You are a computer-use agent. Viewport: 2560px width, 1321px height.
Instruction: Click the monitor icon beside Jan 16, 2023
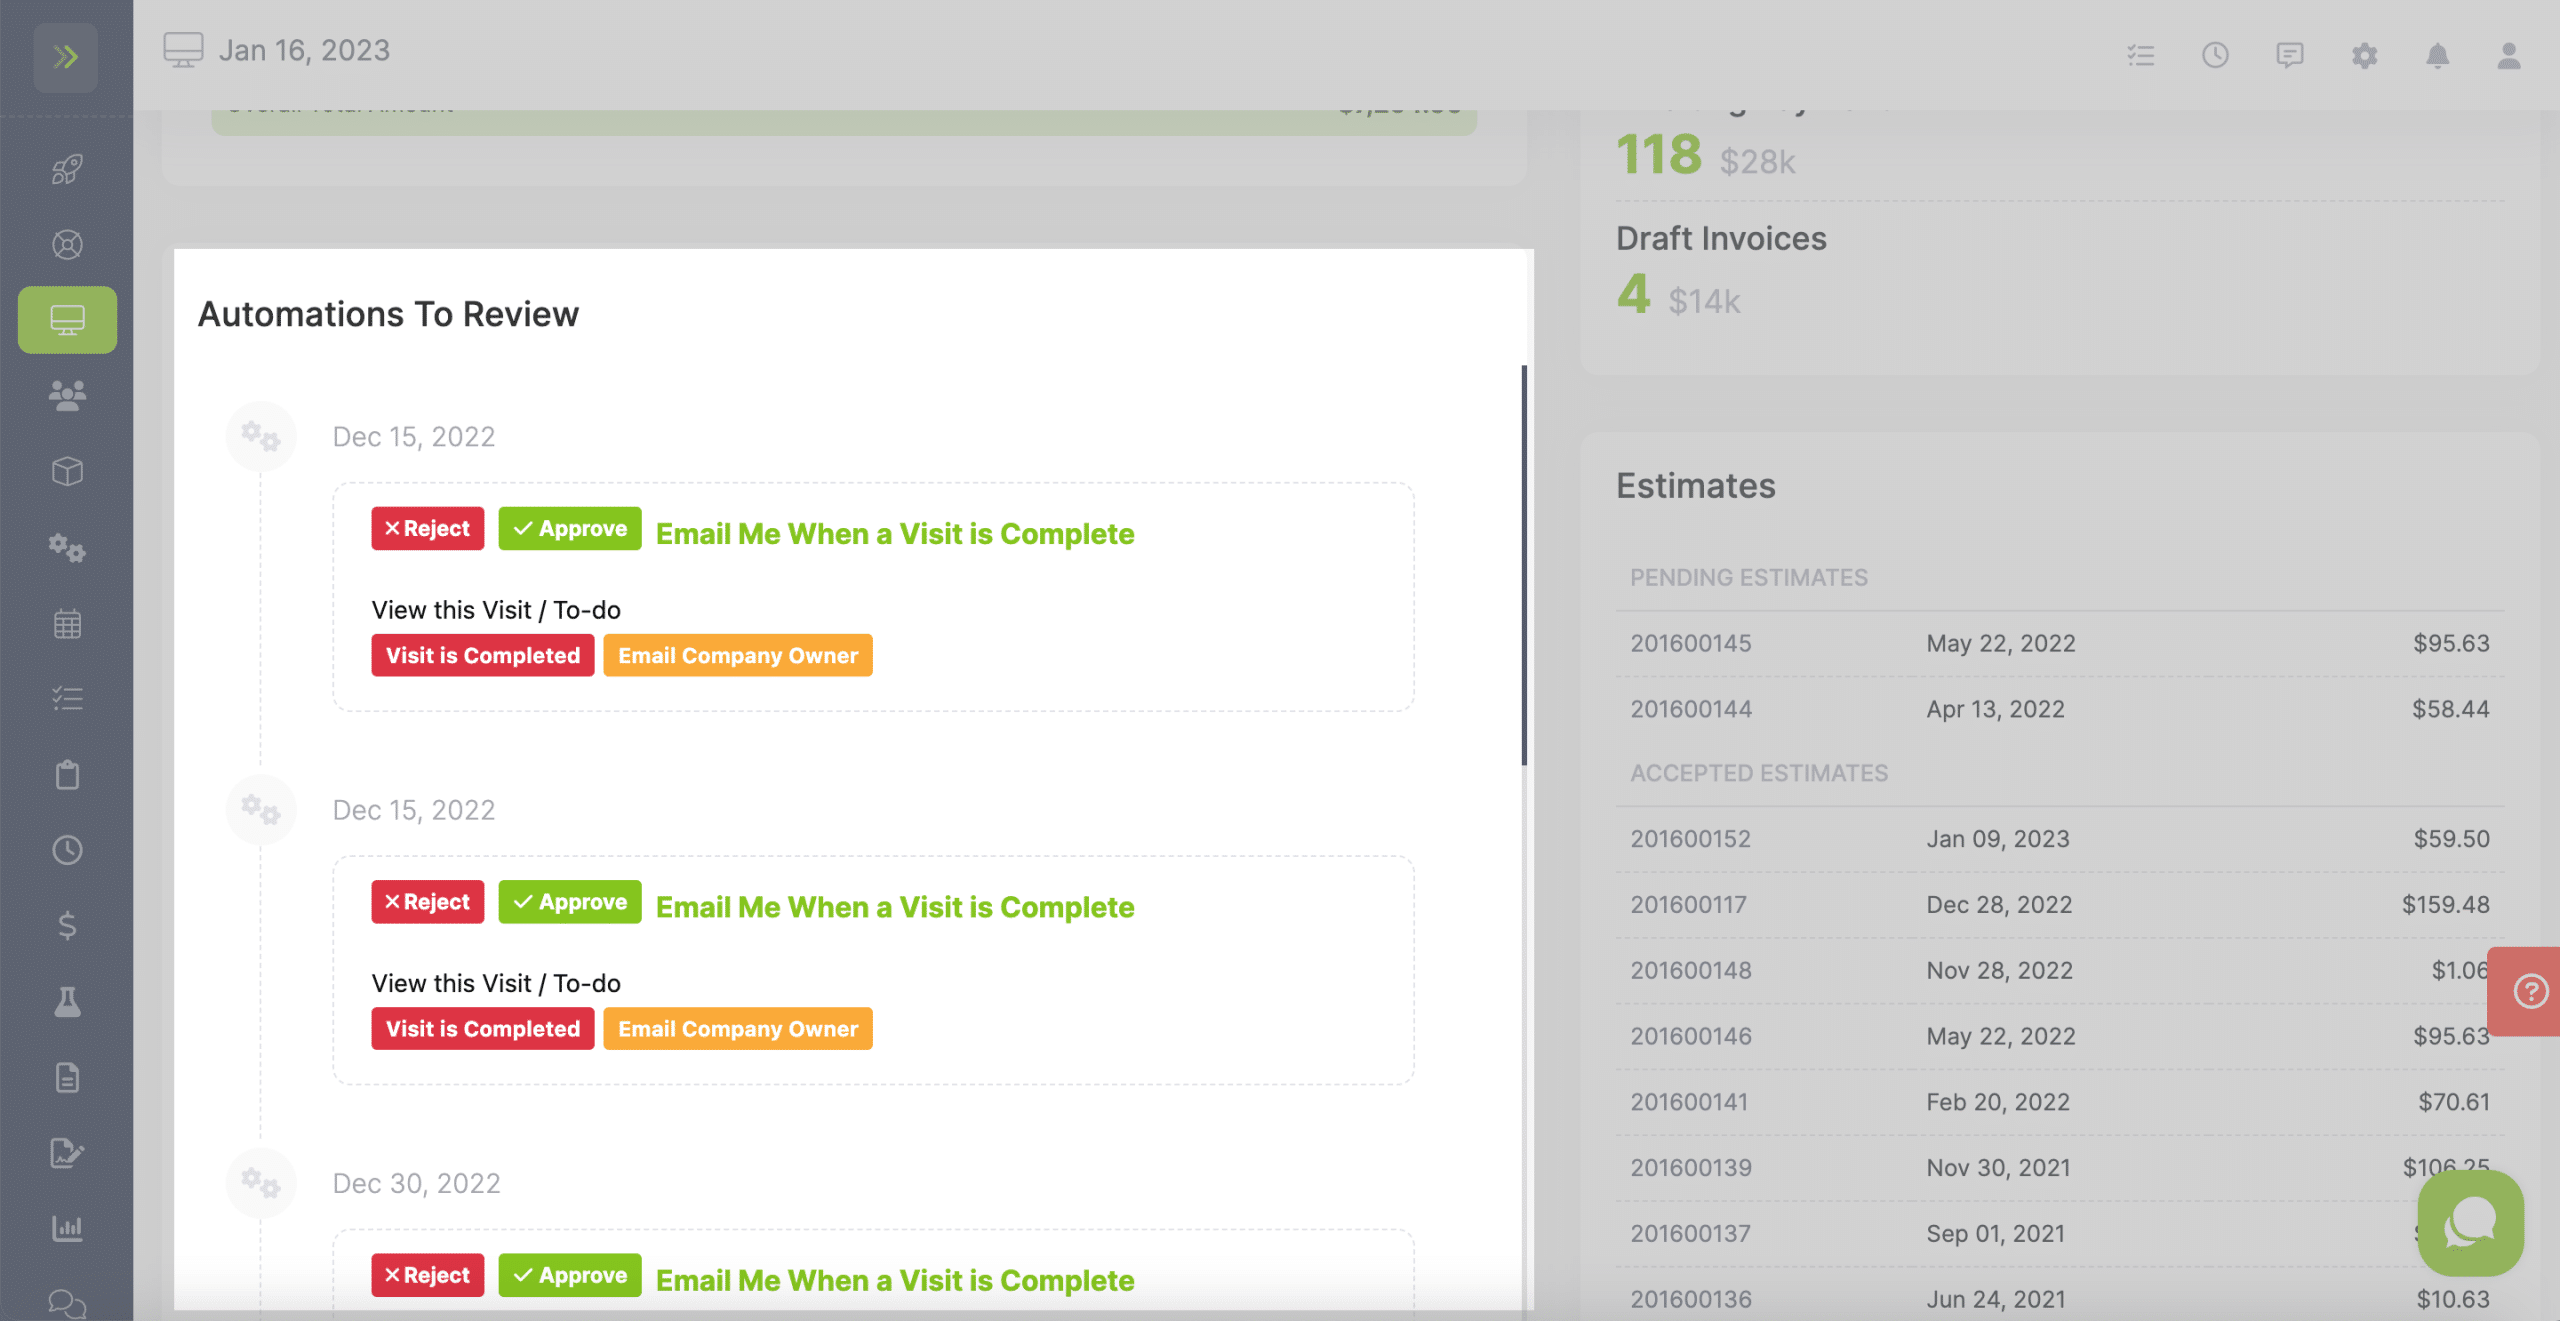click(183, 50)
